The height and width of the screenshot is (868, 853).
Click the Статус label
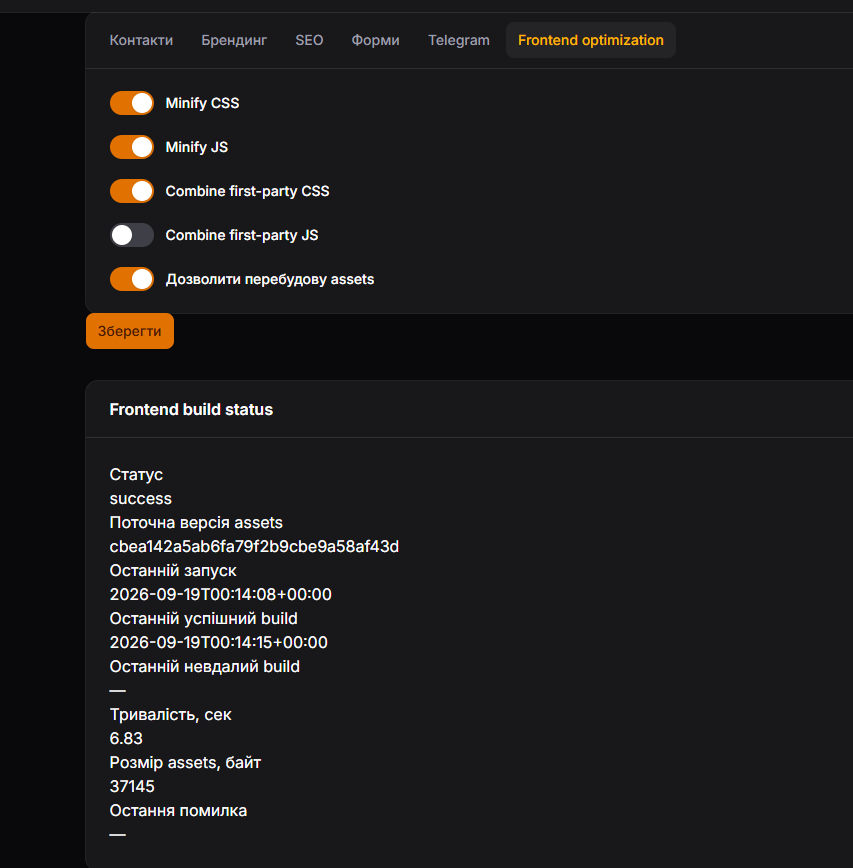[136, 474]
